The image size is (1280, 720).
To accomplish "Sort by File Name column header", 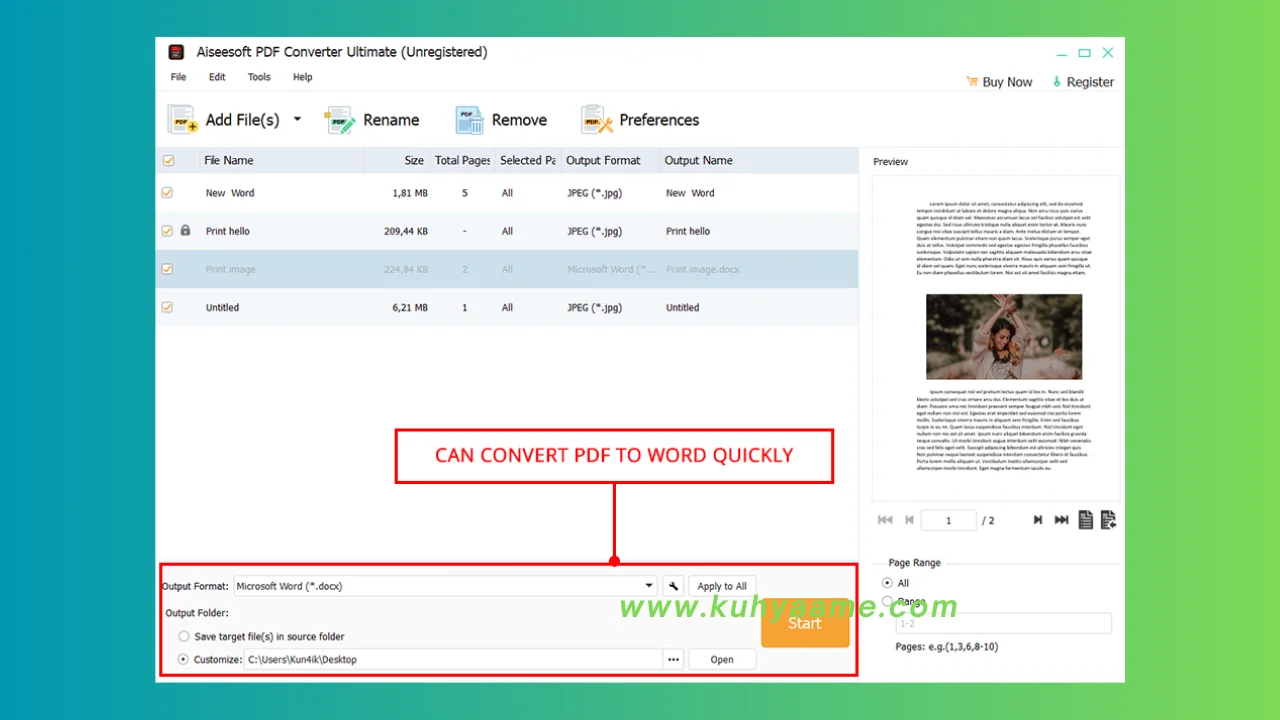I will click(228, 160).
